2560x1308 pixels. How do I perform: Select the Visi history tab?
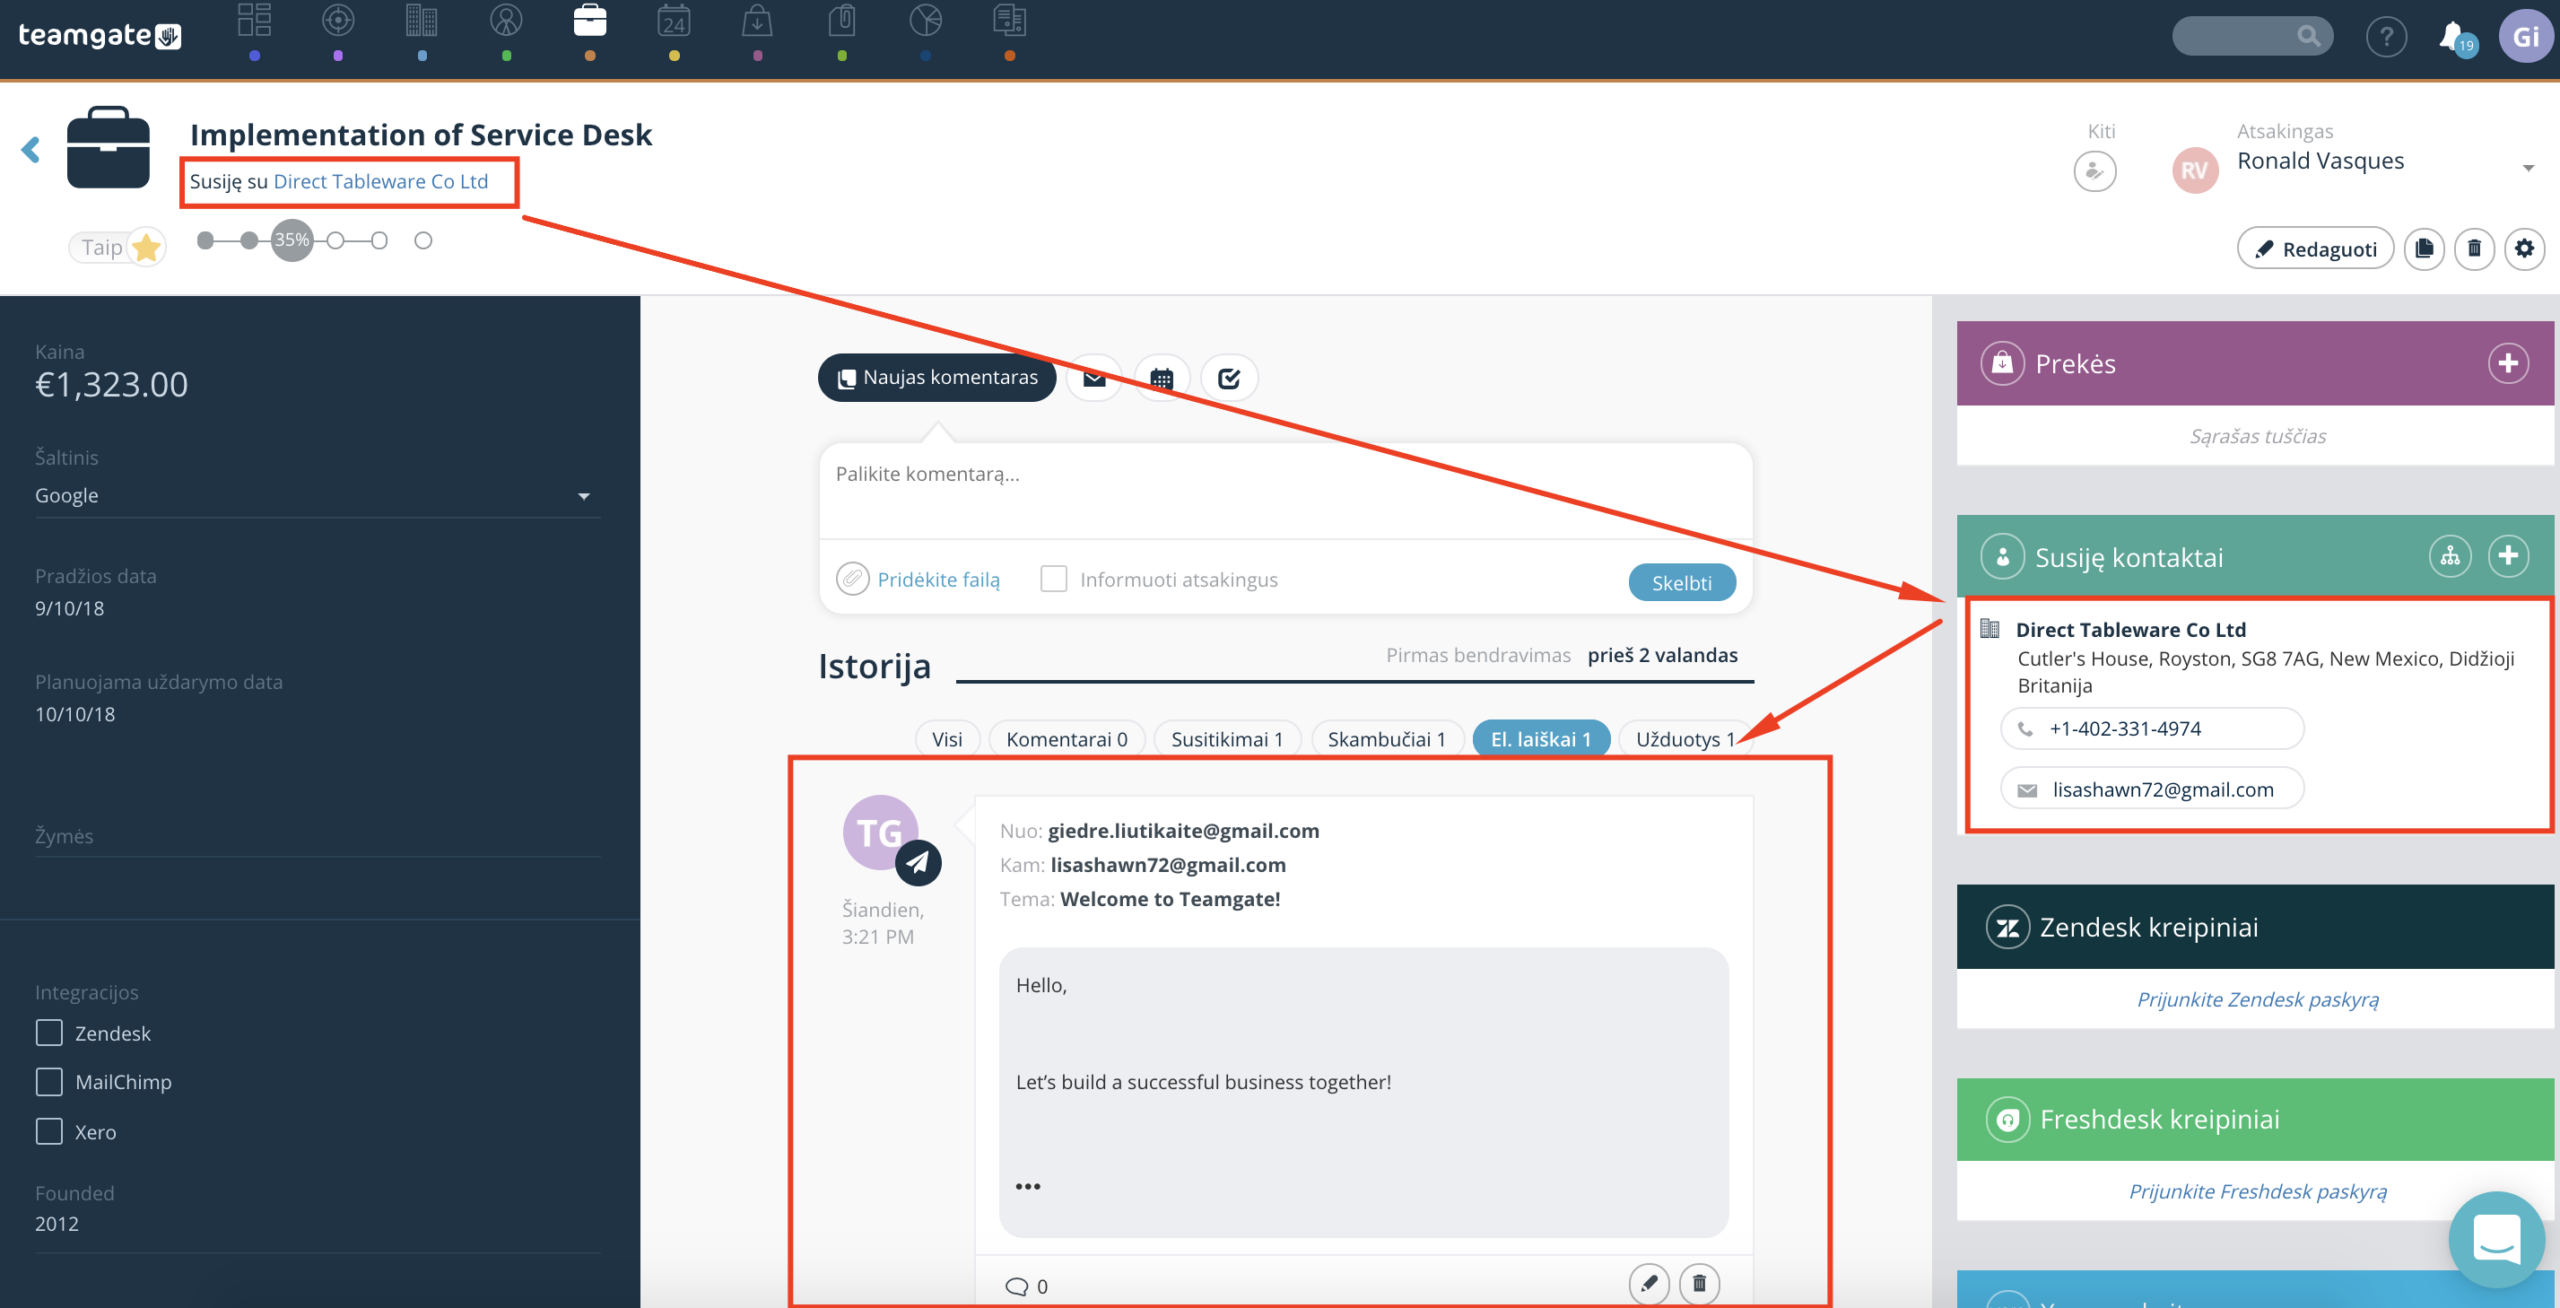tap(946, 739)
